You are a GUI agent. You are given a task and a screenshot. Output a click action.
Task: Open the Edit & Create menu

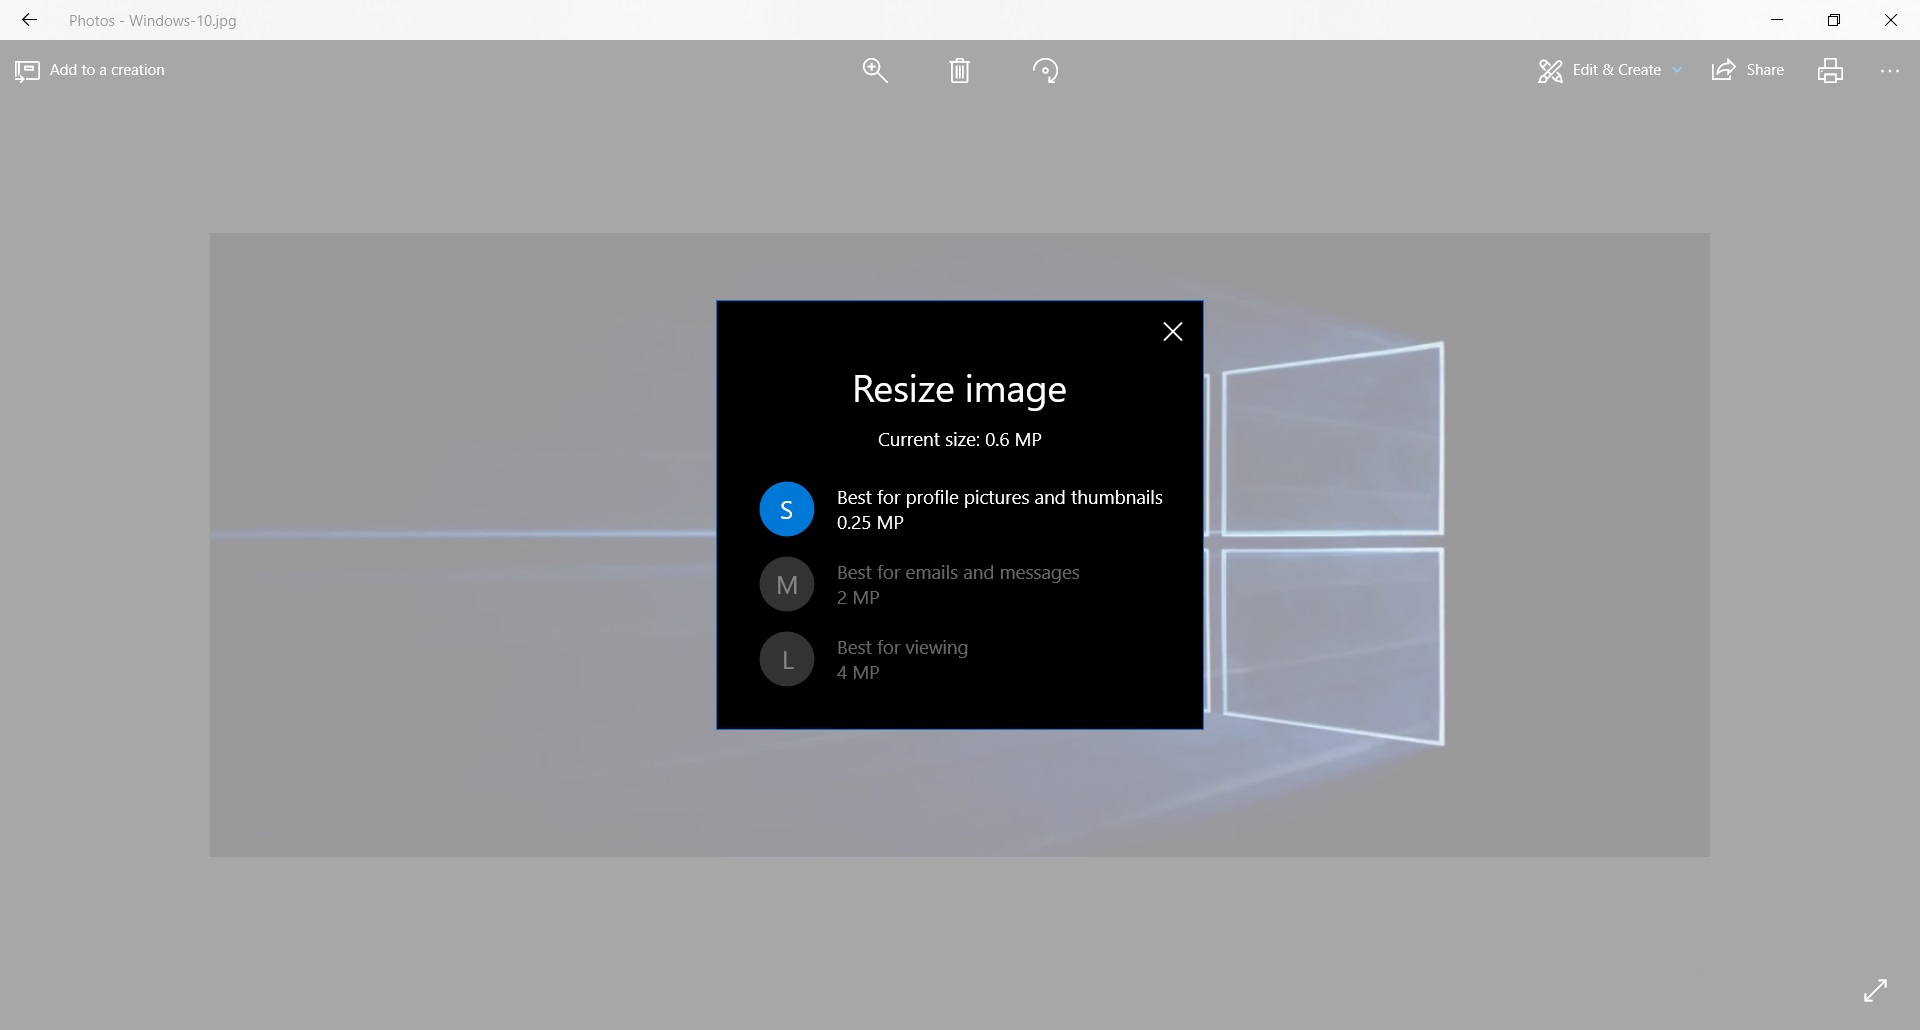coord(1610,70)
